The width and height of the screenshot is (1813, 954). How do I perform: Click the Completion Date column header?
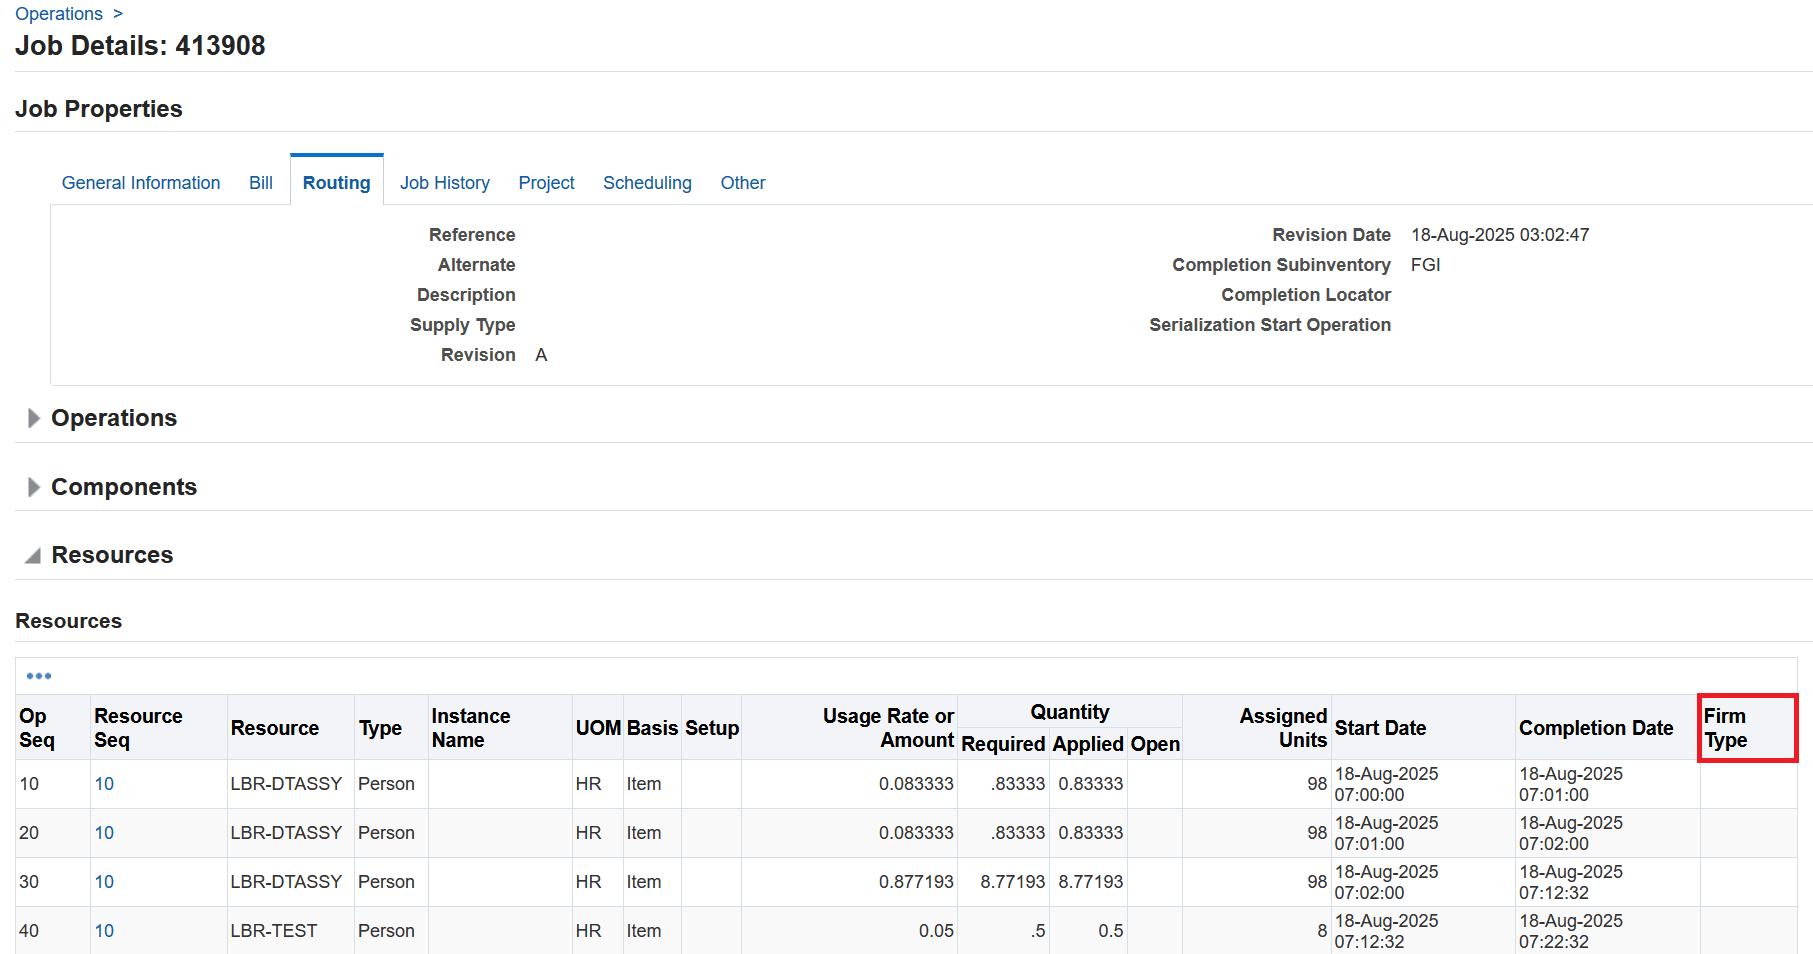click(x=1595, y=728)
